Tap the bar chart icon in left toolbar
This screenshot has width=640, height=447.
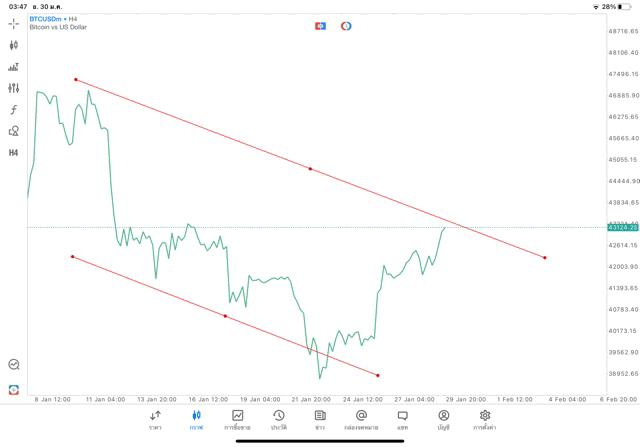click(14, 67)
